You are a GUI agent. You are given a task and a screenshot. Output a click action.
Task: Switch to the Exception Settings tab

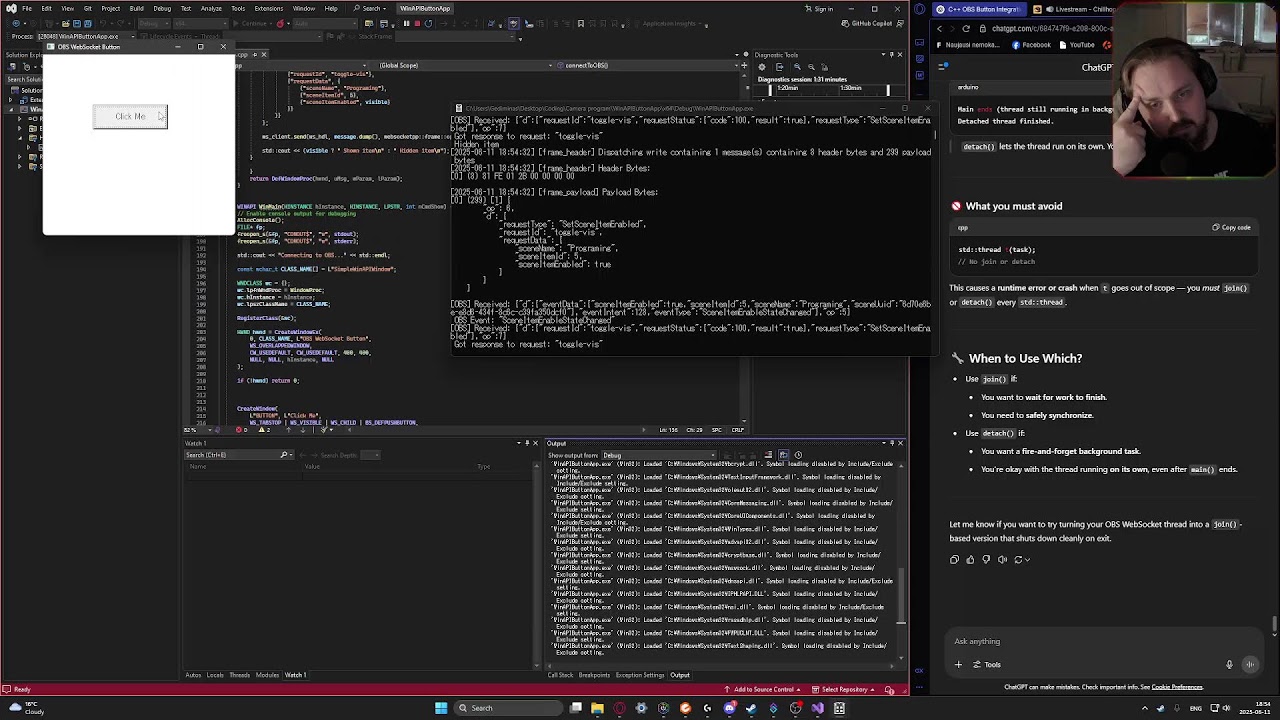pos(640,675)
